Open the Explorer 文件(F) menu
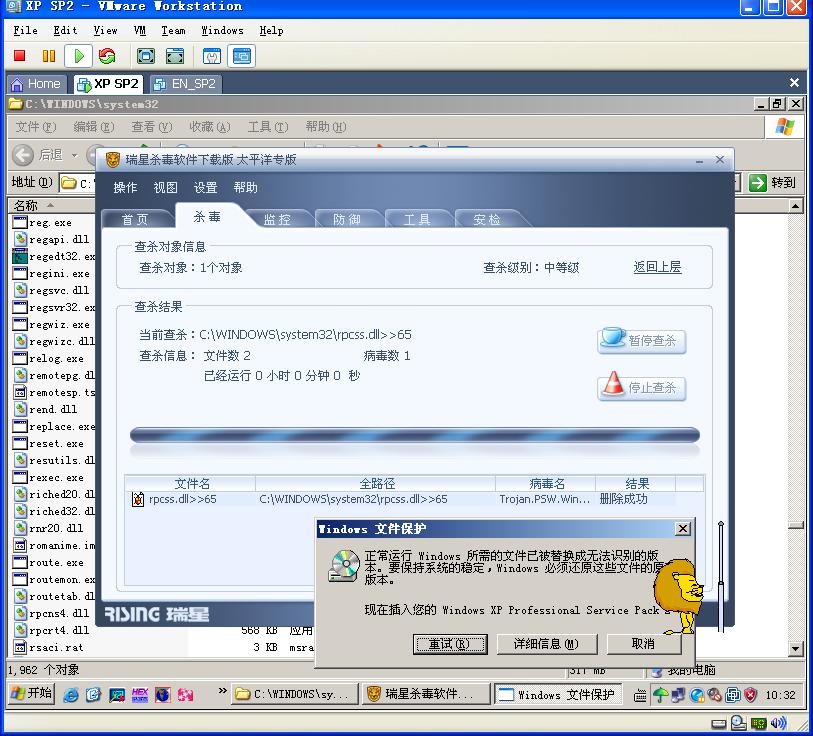 [36, 127]
